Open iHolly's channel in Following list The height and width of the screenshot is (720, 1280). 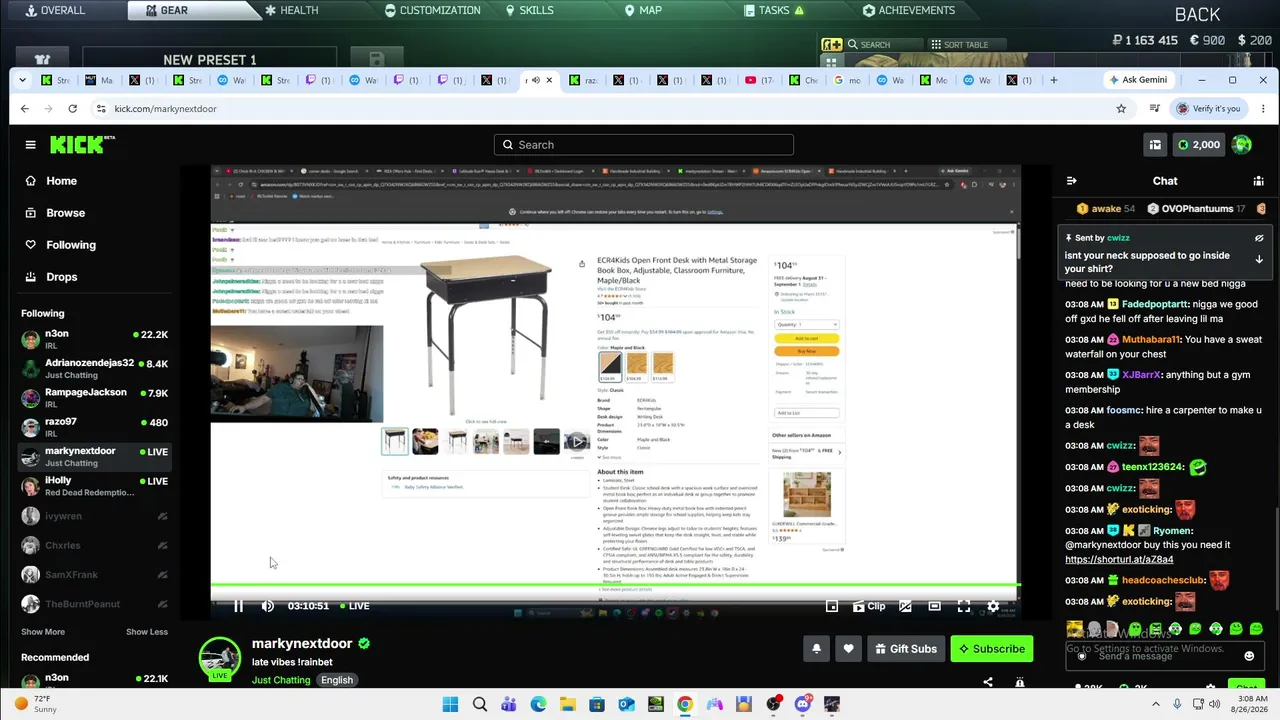point(94,487)
